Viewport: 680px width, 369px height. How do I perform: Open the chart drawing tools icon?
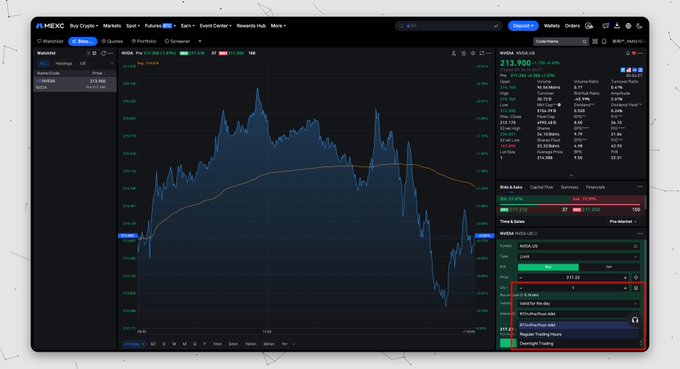click(454, 53)
